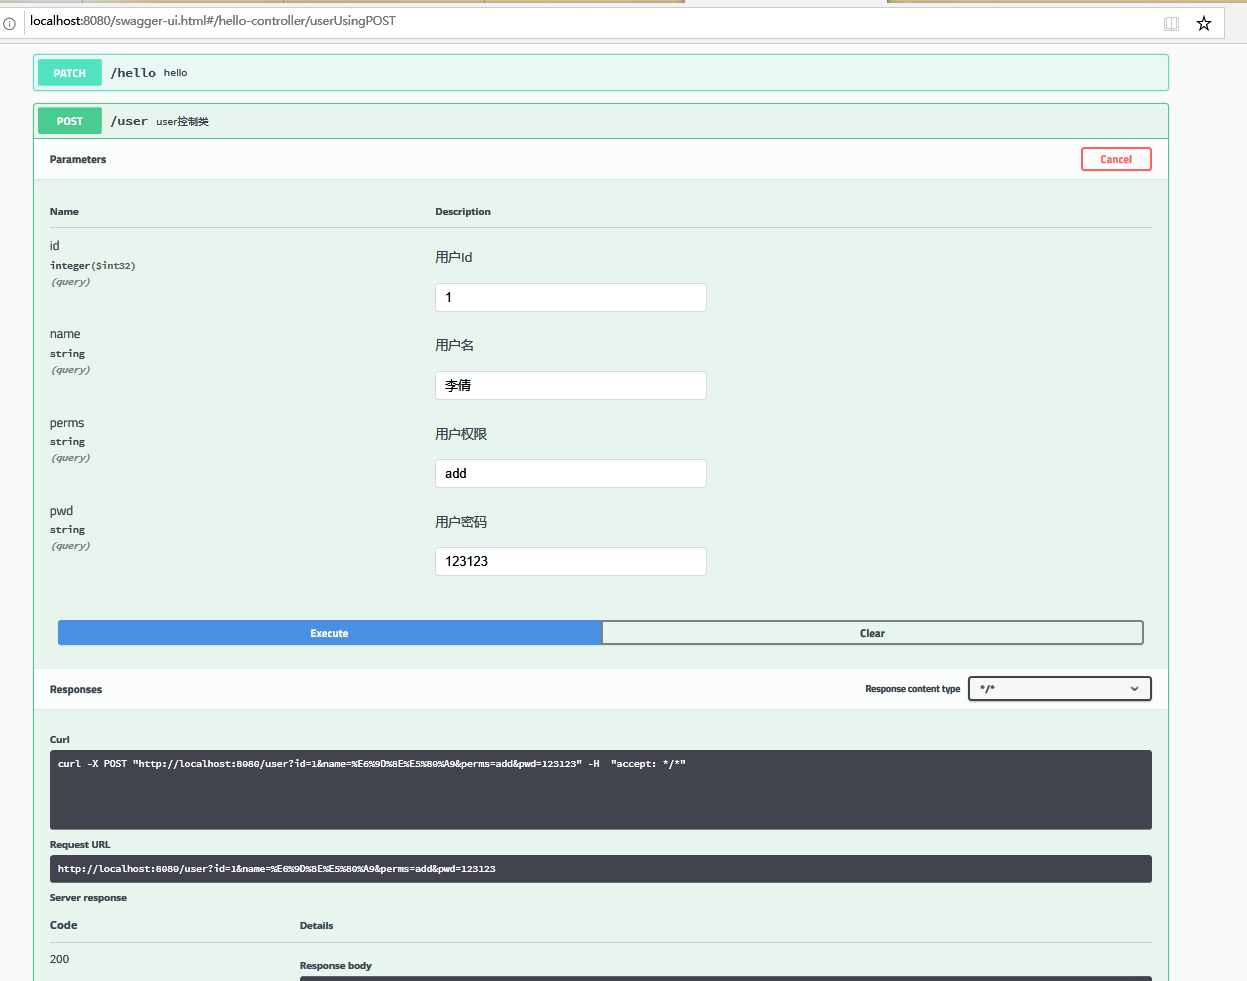Click the Parameters heading
The height and width of the screenshot is (981, 1247).
pos(78,160)
